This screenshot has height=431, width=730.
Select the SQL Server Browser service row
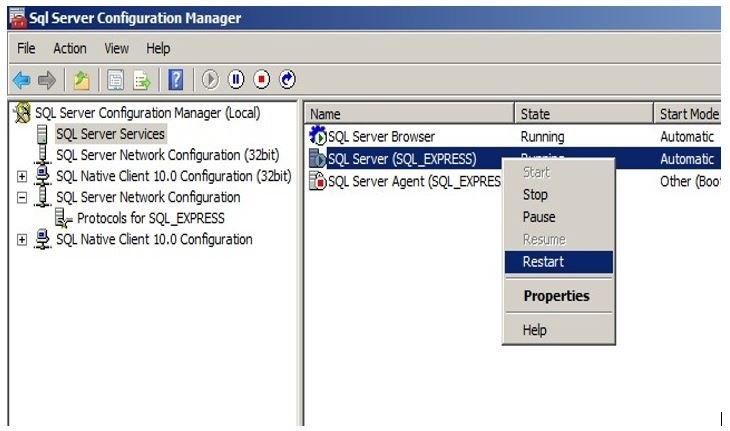pyautogui.click(x=381, y=137)
